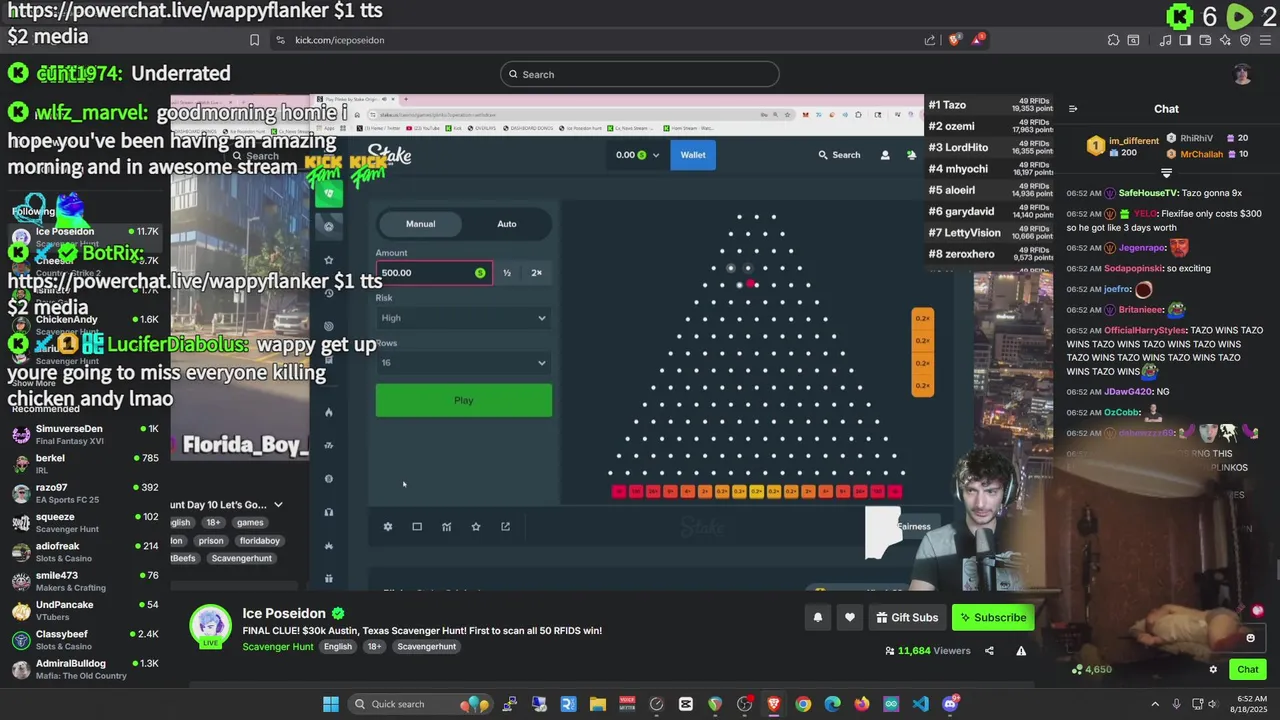Open the adiofreak recommended channel
The width and height of the screenshot is (1280, 720).
point(84,553)
